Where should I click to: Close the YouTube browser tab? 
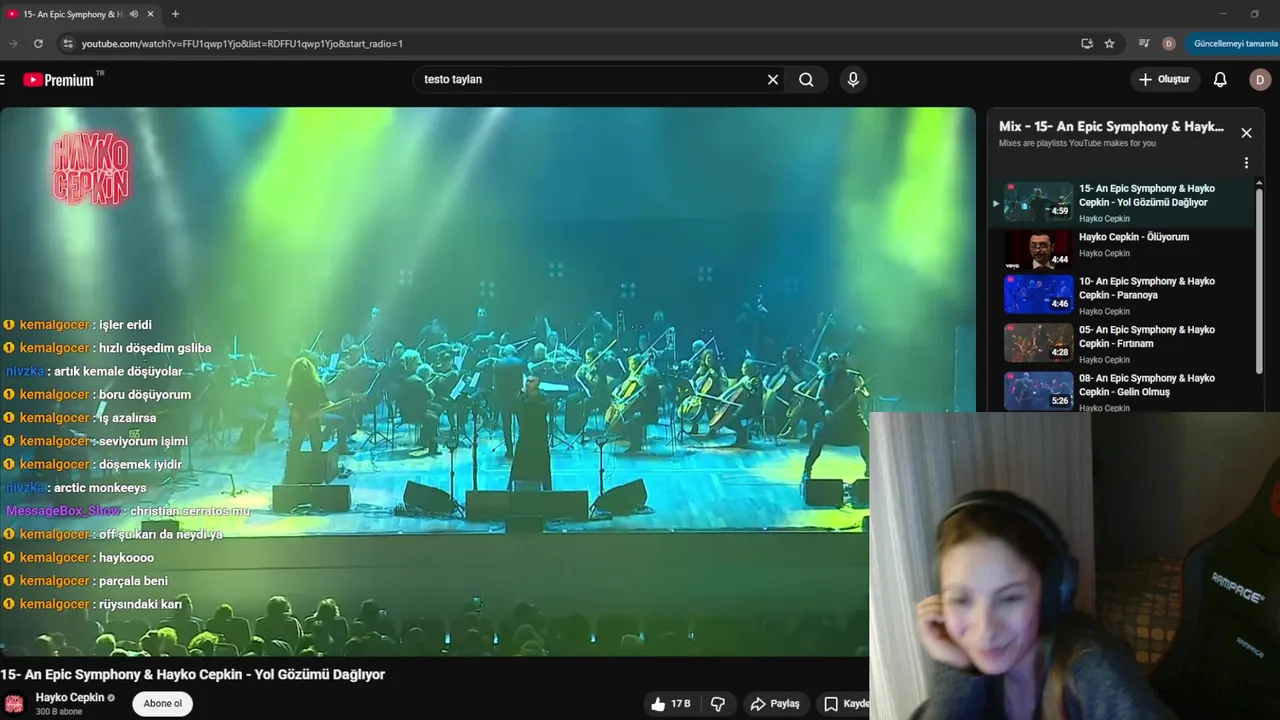tap(151, 14)
